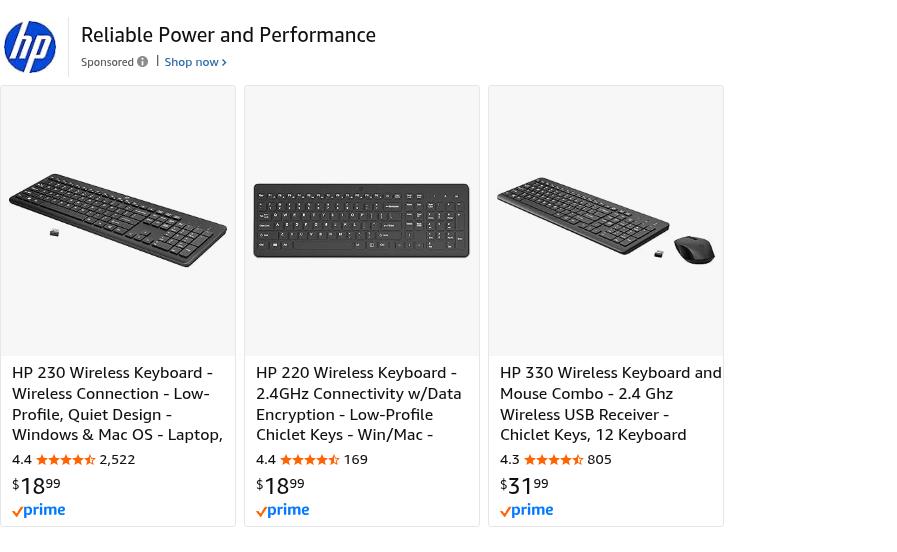Open the Shop now link
This screenshot has width=897, height=552.
coord(191,62)
